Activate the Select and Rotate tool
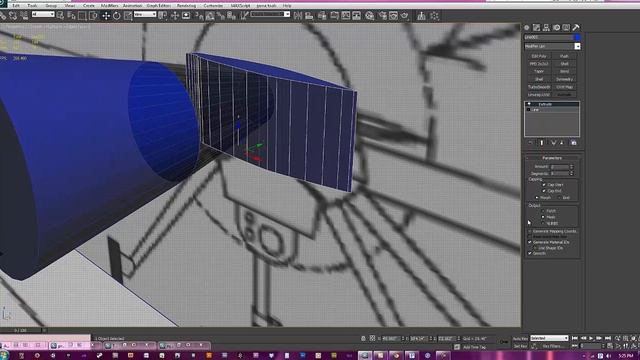Image resolution: width=640 pixels, height=360 pixels. coord(117,16)
